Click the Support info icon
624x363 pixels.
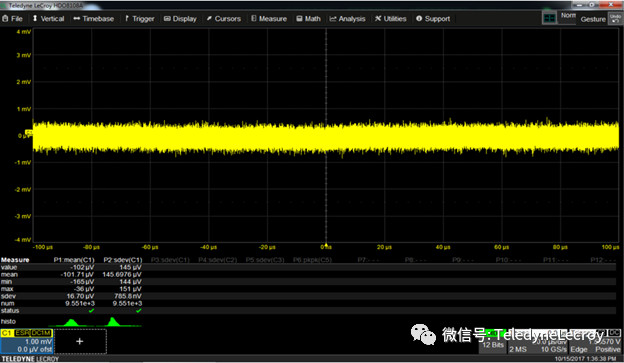pos(419,18)
